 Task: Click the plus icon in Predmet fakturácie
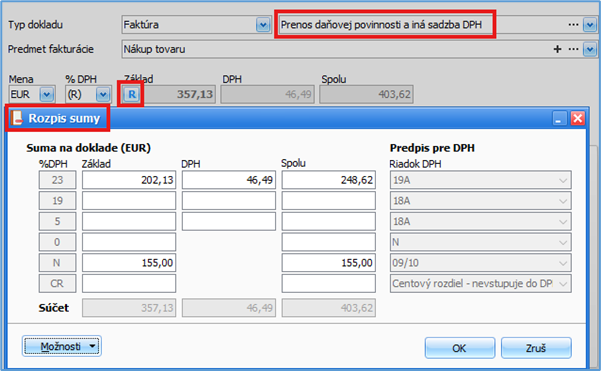(557, 49)
